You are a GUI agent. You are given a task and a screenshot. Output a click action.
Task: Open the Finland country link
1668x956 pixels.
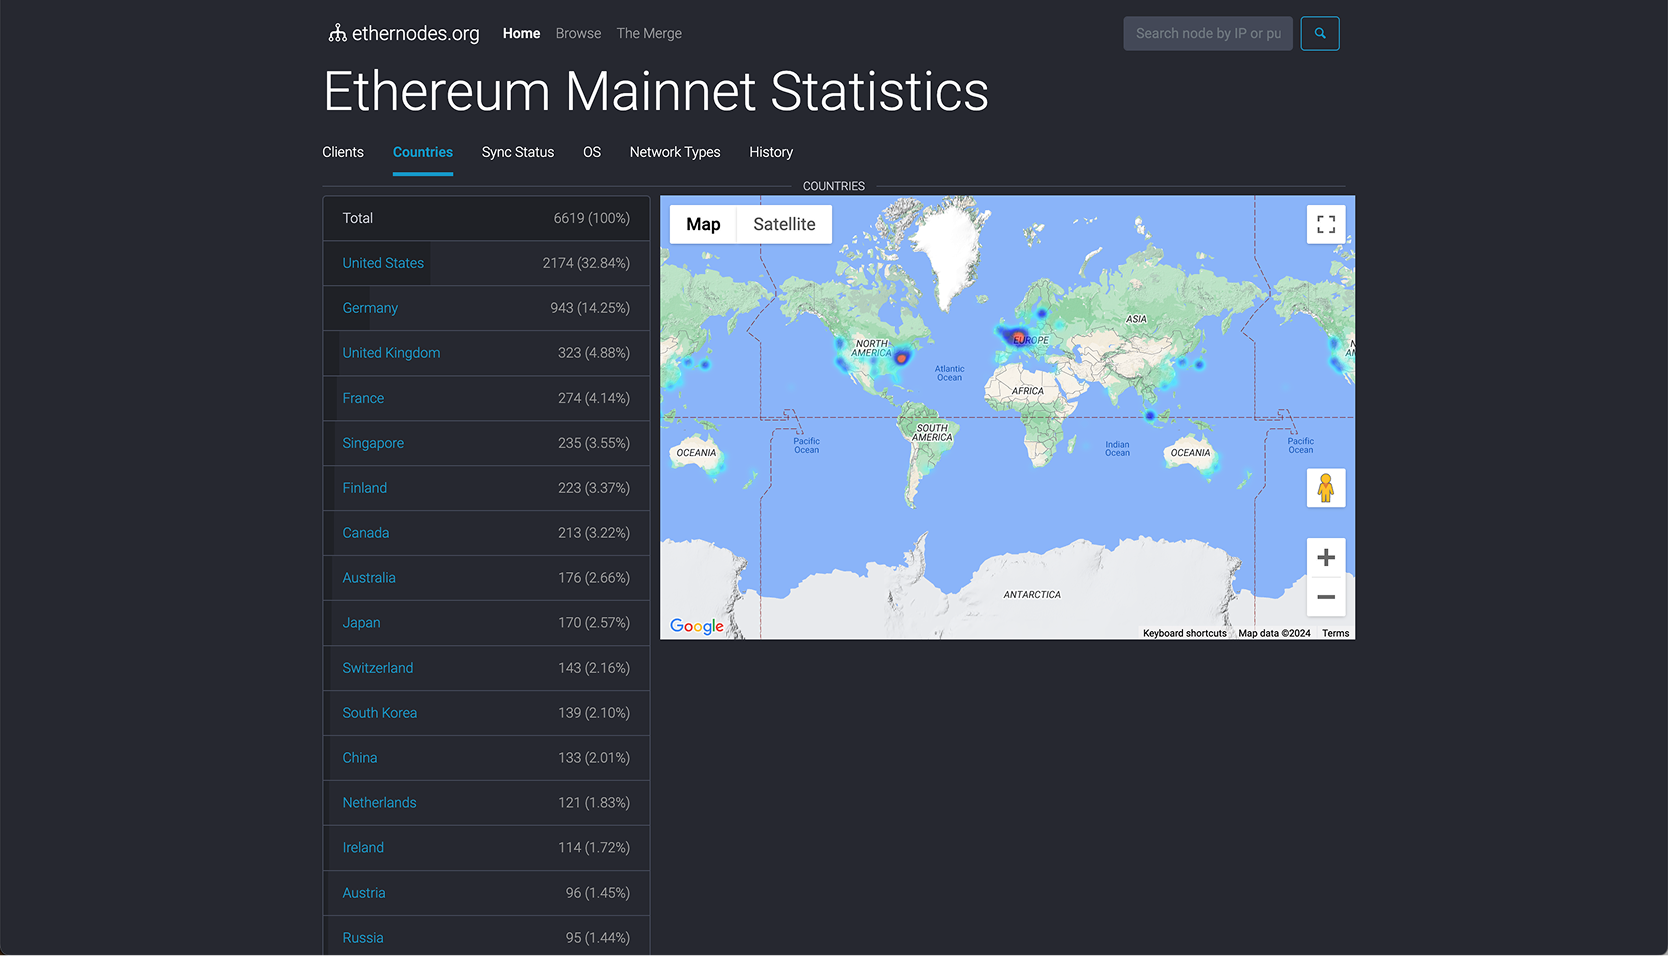pos(364,488)
